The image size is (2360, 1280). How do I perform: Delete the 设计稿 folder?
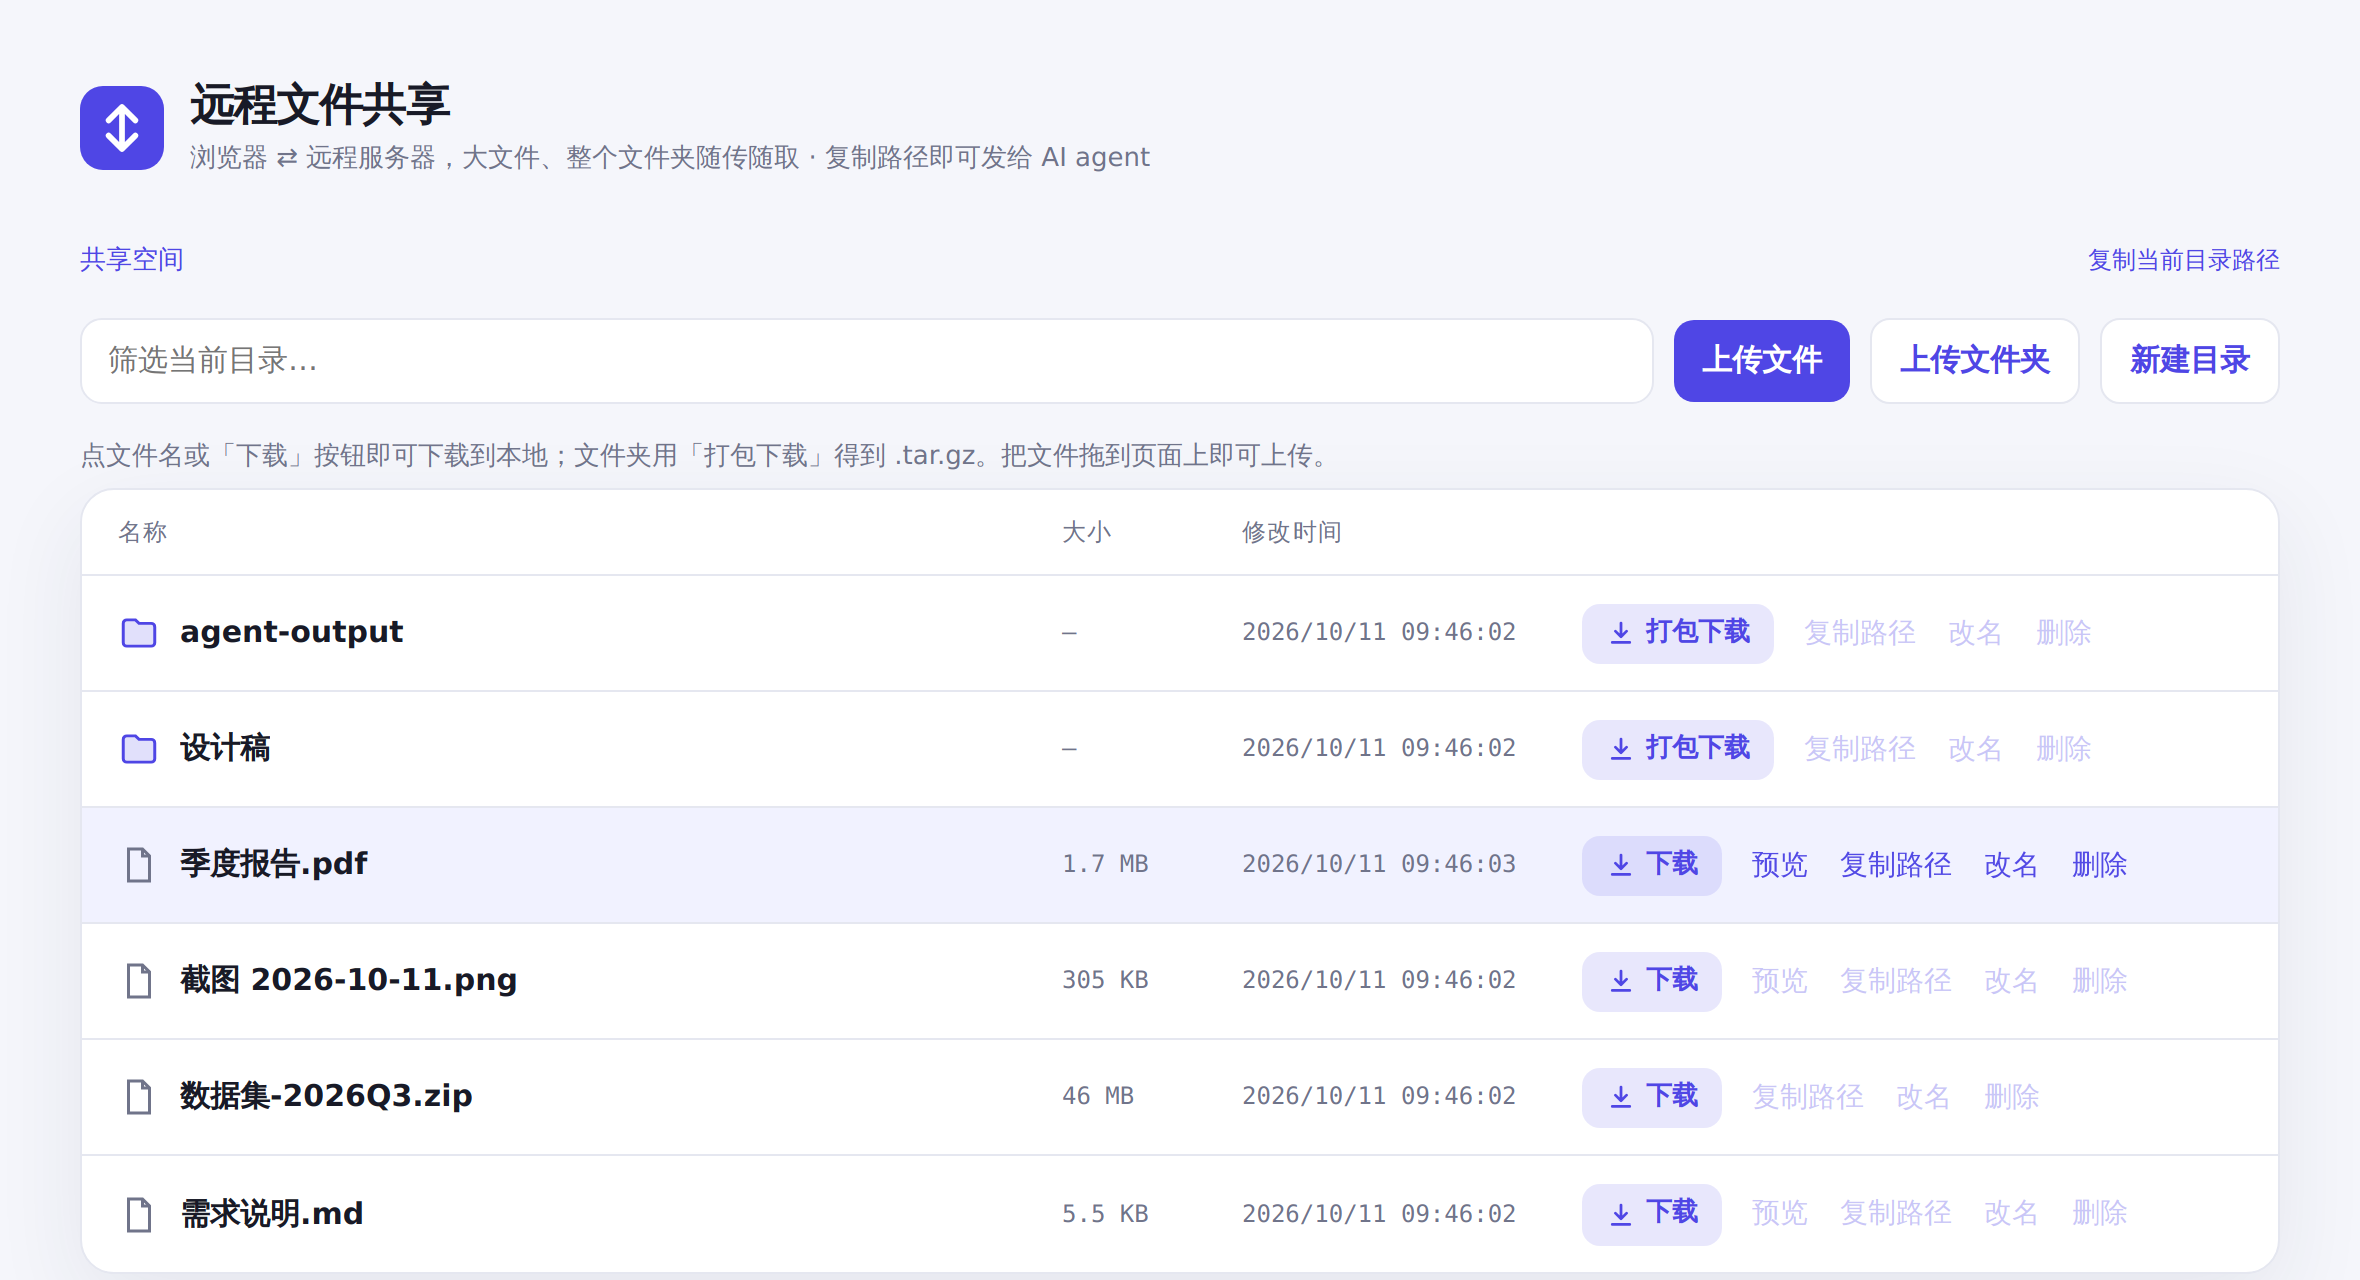click(2063, 749)
